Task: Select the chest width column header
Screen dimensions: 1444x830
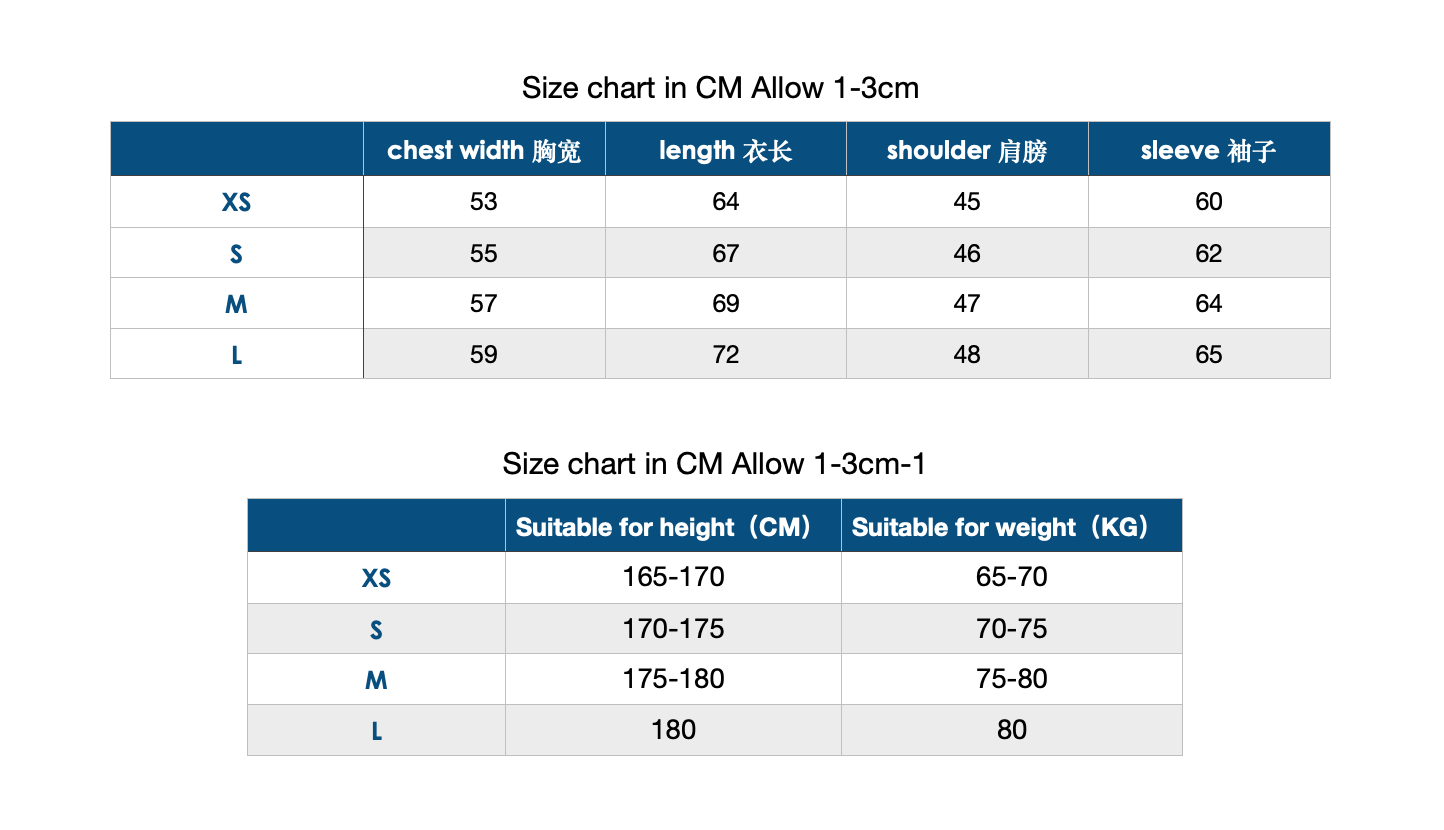Action: coord(484,150)
